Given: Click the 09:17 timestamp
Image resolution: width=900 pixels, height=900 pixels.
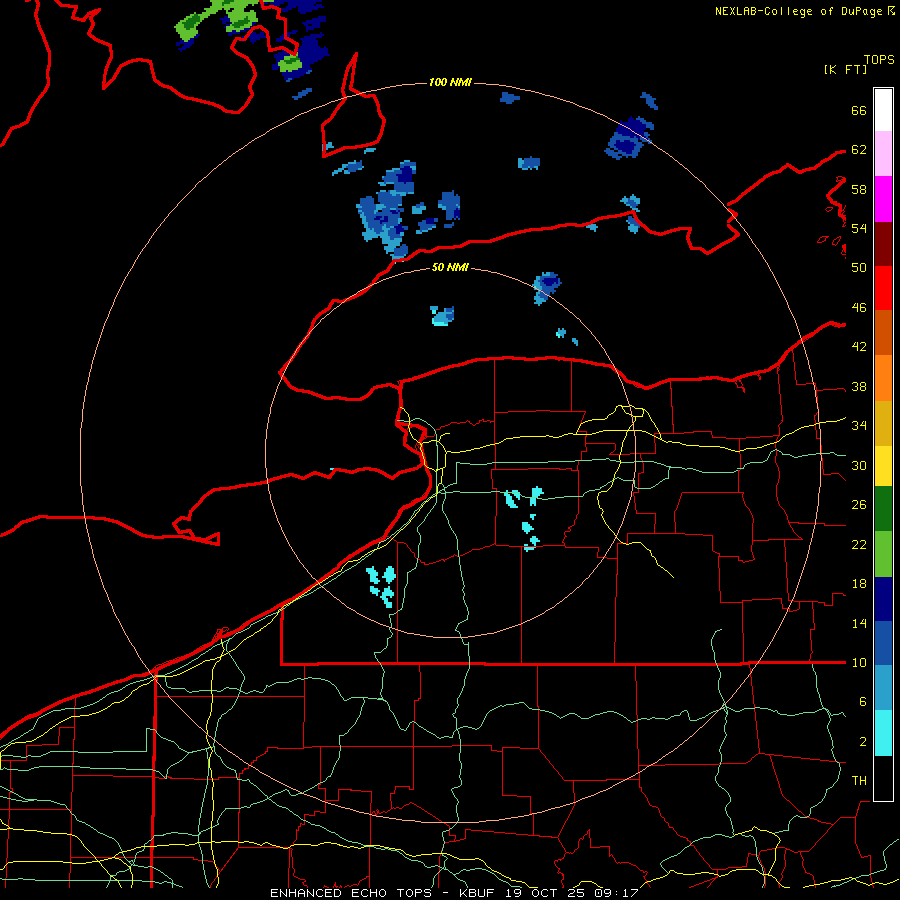Looking at the screenshot, I should [x=614, y=893].
